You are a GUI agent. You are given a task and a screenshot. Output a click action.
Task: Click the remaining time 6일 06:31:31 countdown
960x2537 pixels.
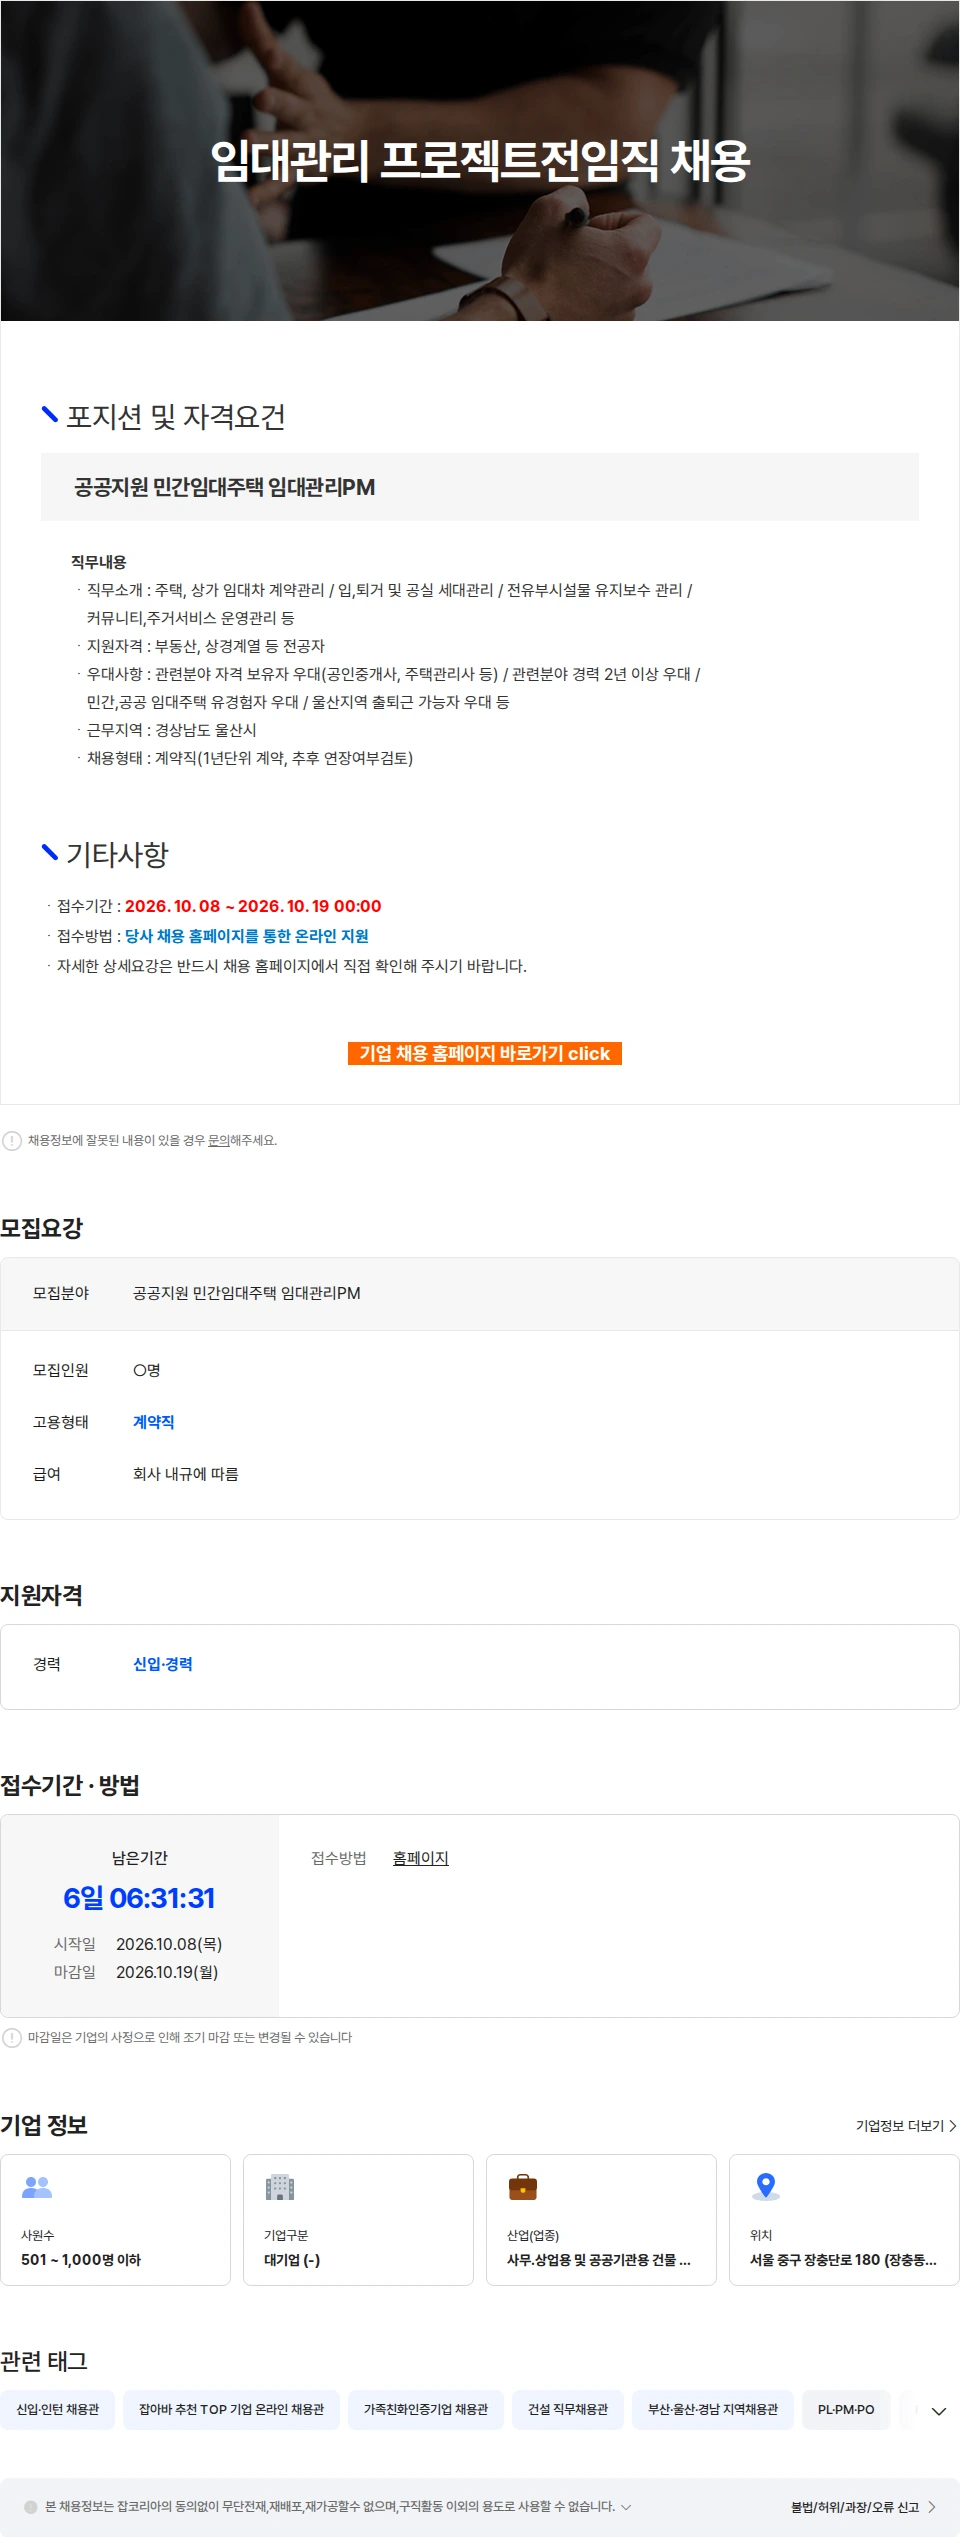[139, 1898]
